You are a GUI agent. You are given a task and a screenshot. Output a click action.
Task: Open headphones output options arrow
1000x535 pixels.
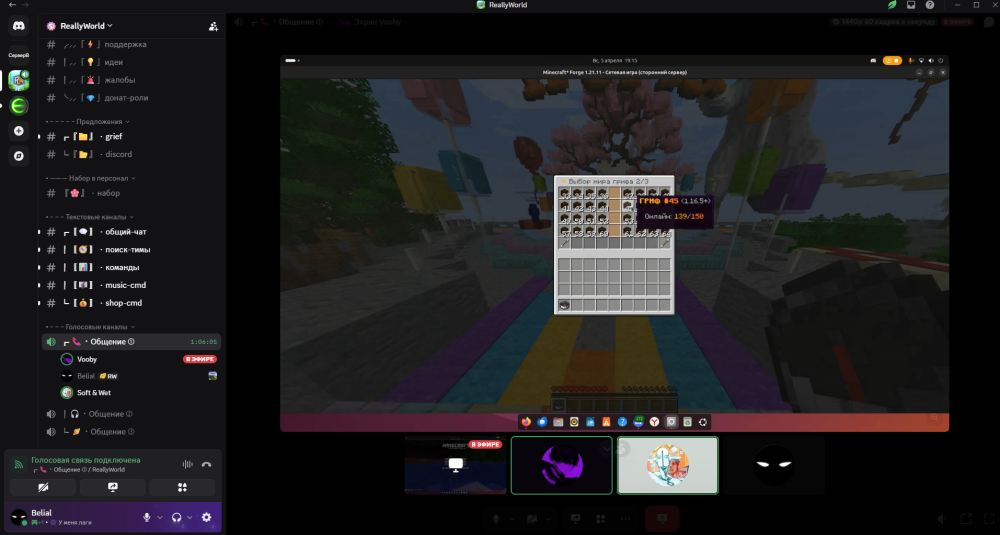tap(189, 517)
